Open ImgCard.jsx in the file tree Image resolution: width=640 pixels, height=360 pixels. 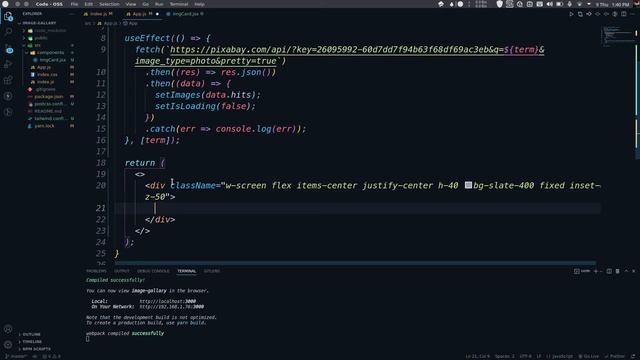(52, 60)
